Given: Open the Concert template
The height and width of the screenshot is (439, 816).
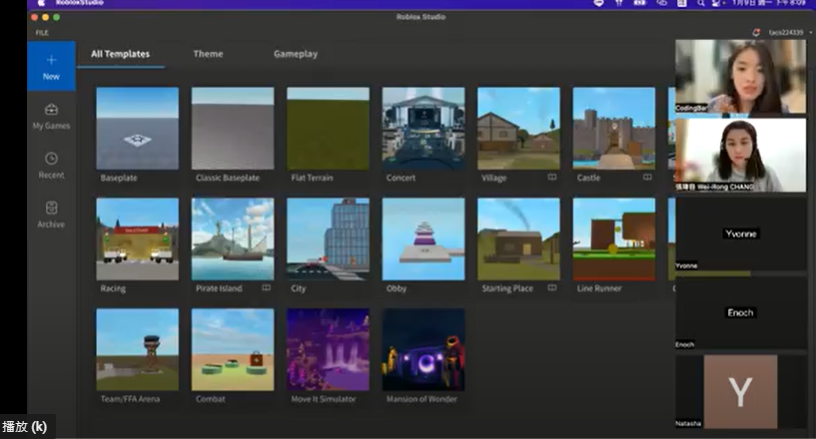Looking at the screenshot, I should click(x=423, y=128).
